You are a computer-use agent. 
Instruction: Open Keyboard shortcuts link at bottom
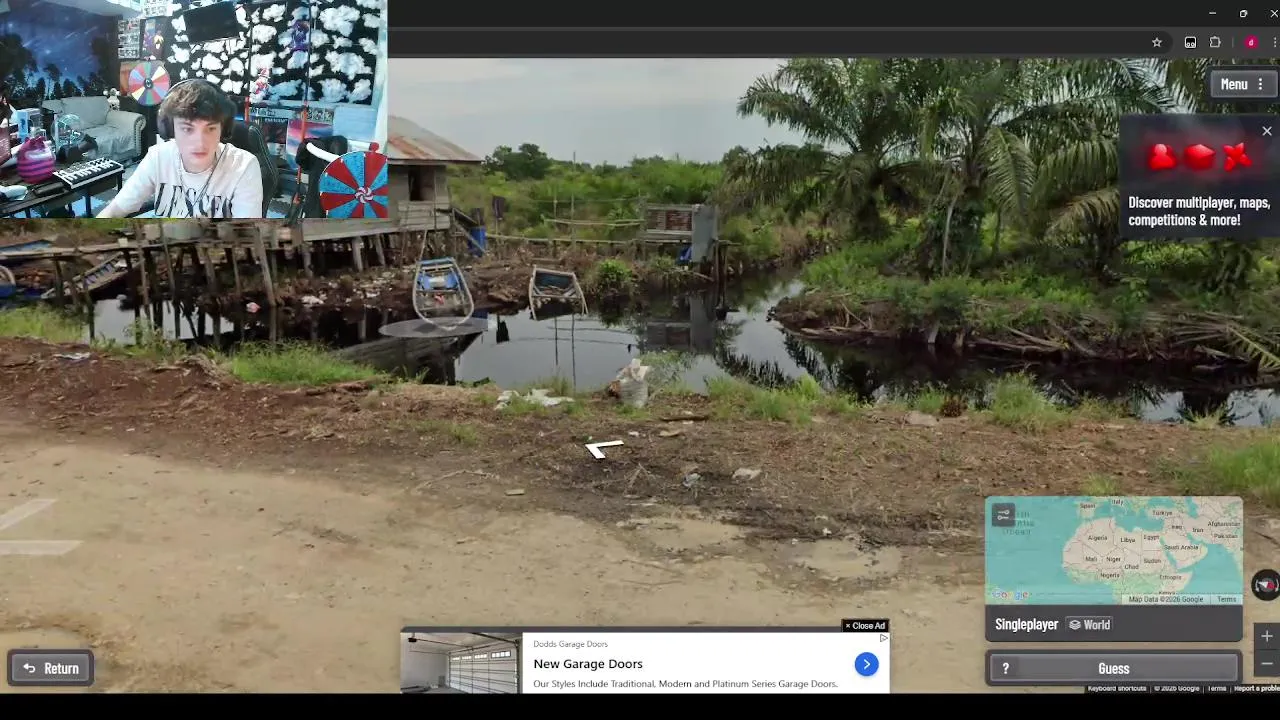pos(1117,688)
